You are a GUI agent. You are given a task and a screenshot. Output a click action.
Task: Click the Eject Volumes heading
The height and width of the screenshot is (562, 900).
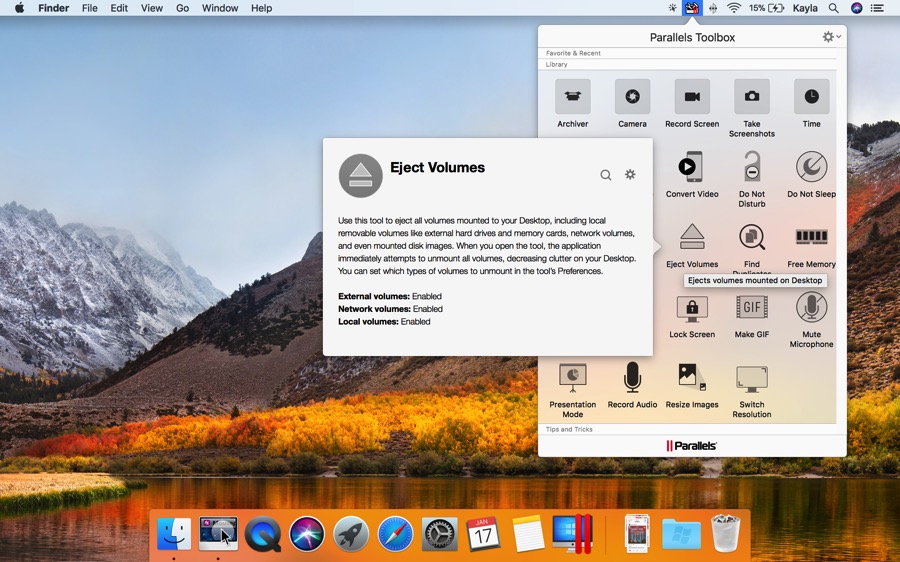pos(437,168)
